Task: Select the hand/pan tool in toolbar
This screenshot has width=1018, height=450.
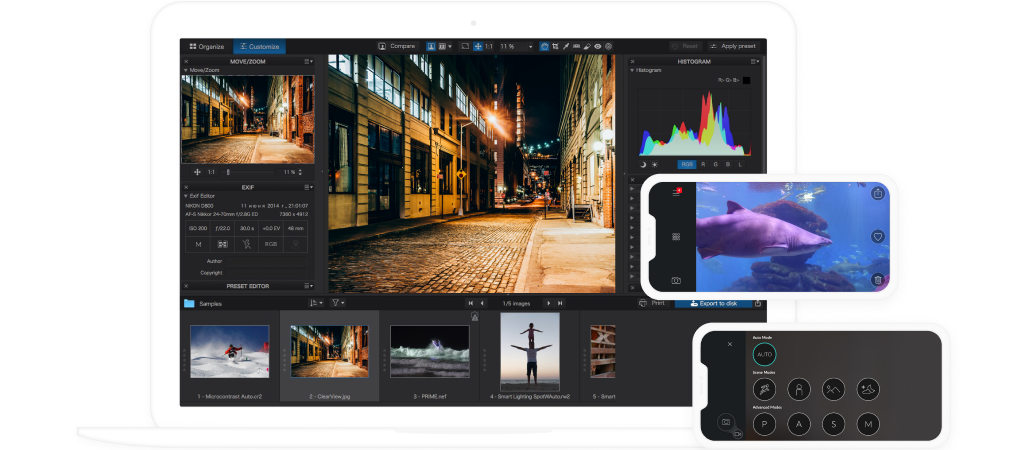Action: pyautogui.click(x=544, y=47)
